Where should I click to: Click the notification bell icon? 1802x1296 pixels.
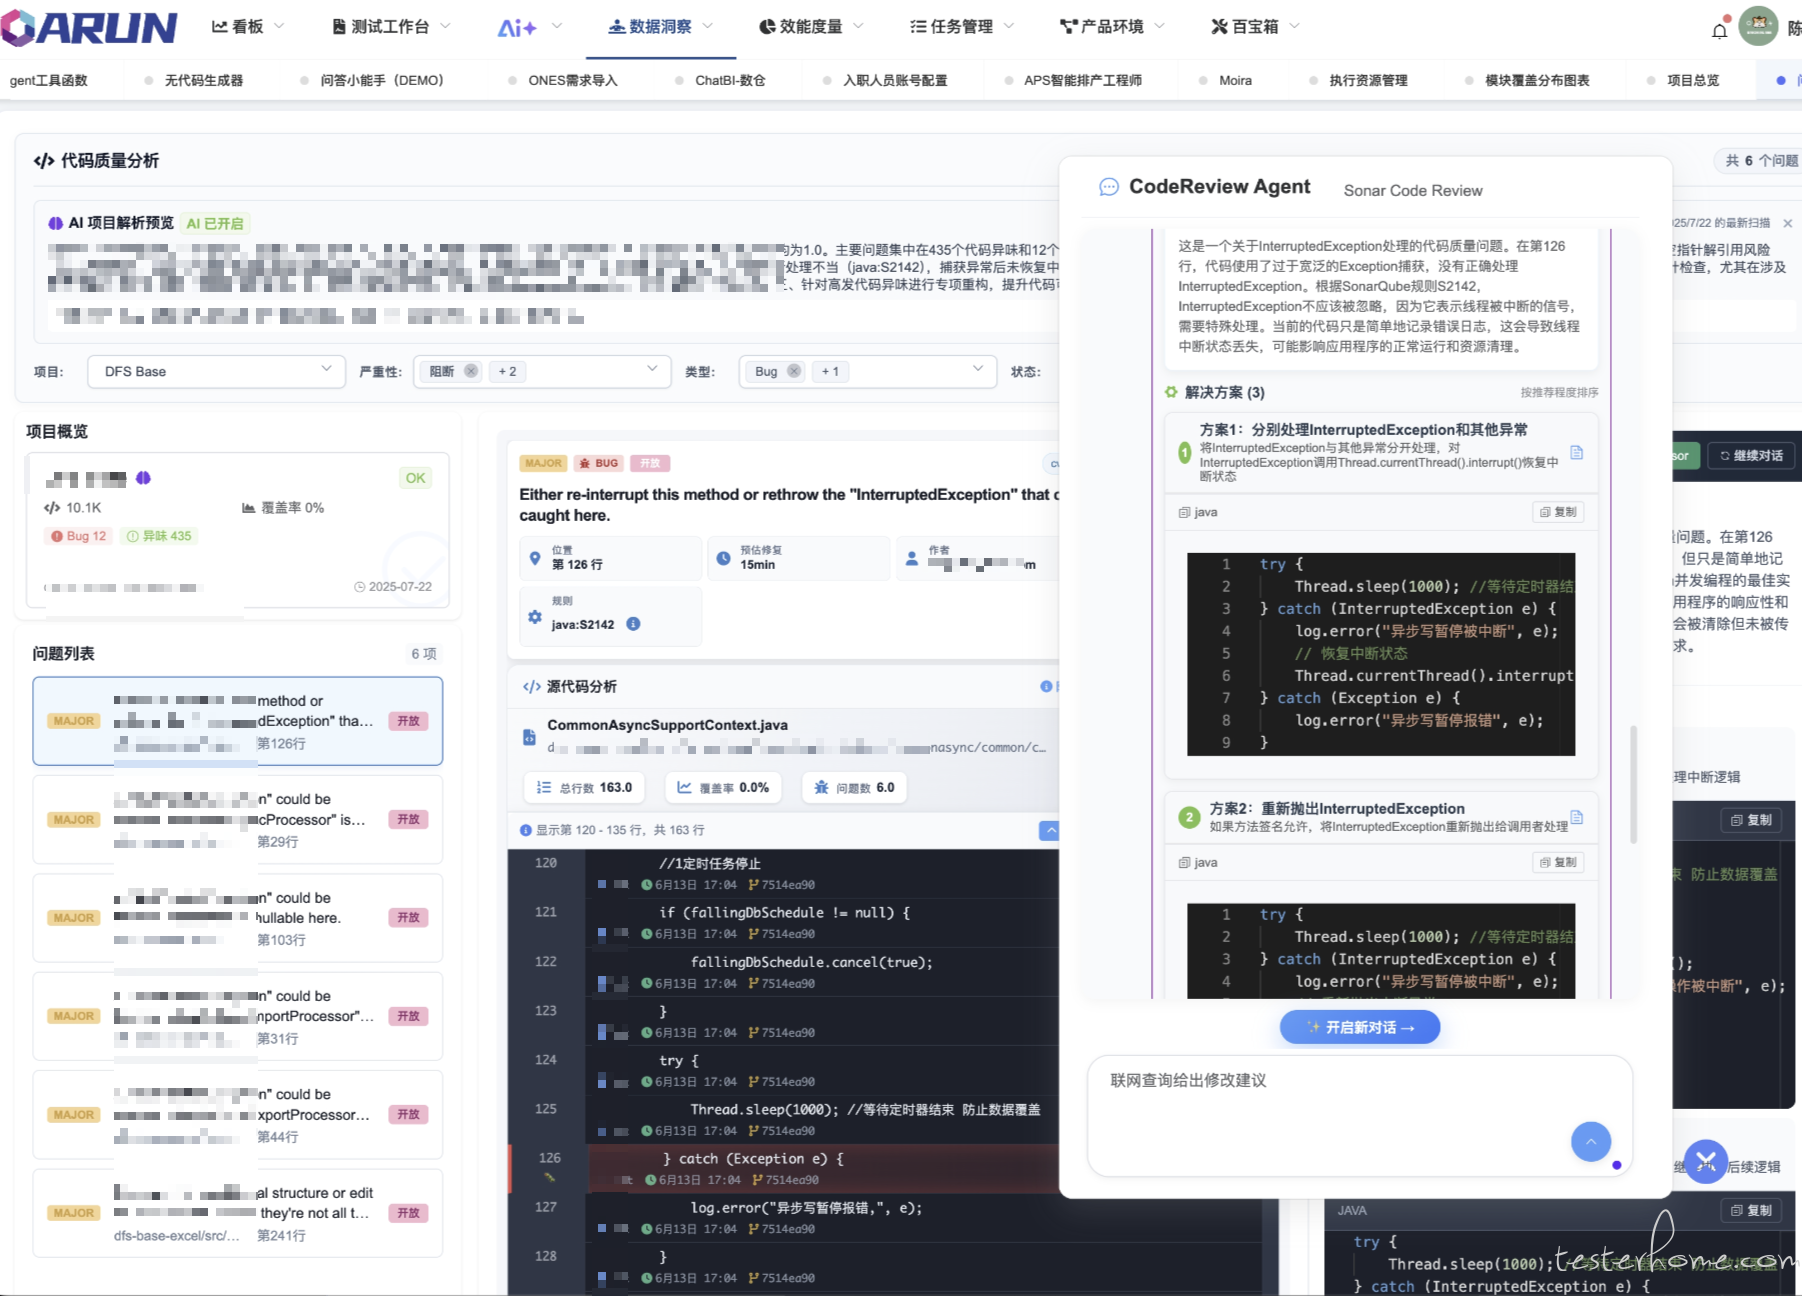coord(1719,30)
